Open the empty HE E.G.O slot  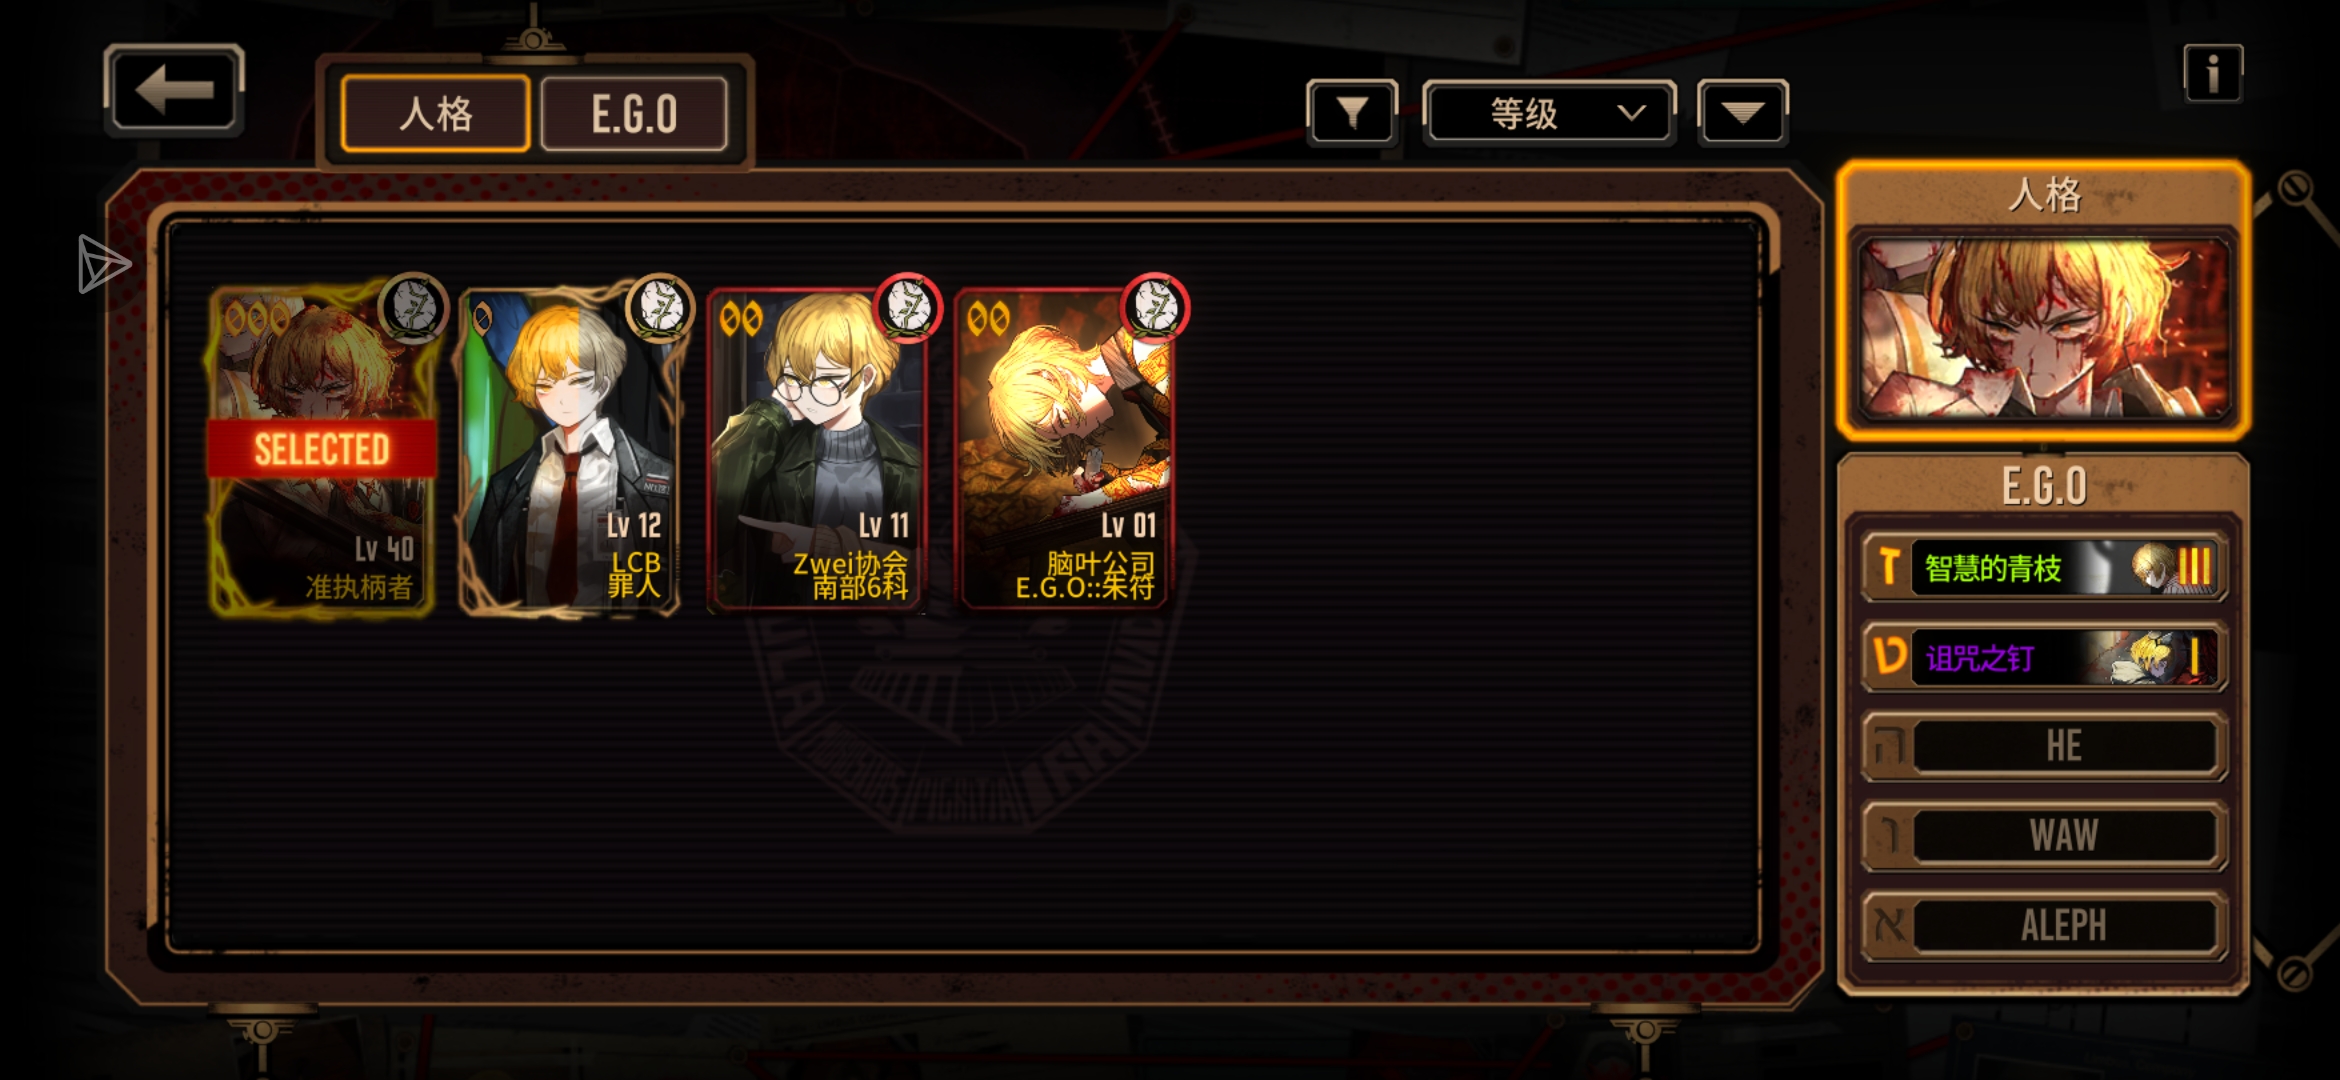pyautogui.click(x=2044, y=746)
